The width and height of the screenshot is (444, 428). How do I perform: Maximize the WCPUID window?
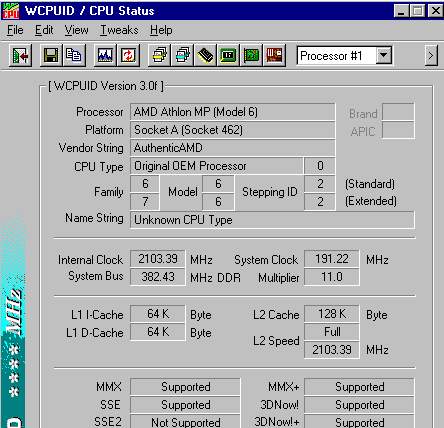click(x=417, y=11)
